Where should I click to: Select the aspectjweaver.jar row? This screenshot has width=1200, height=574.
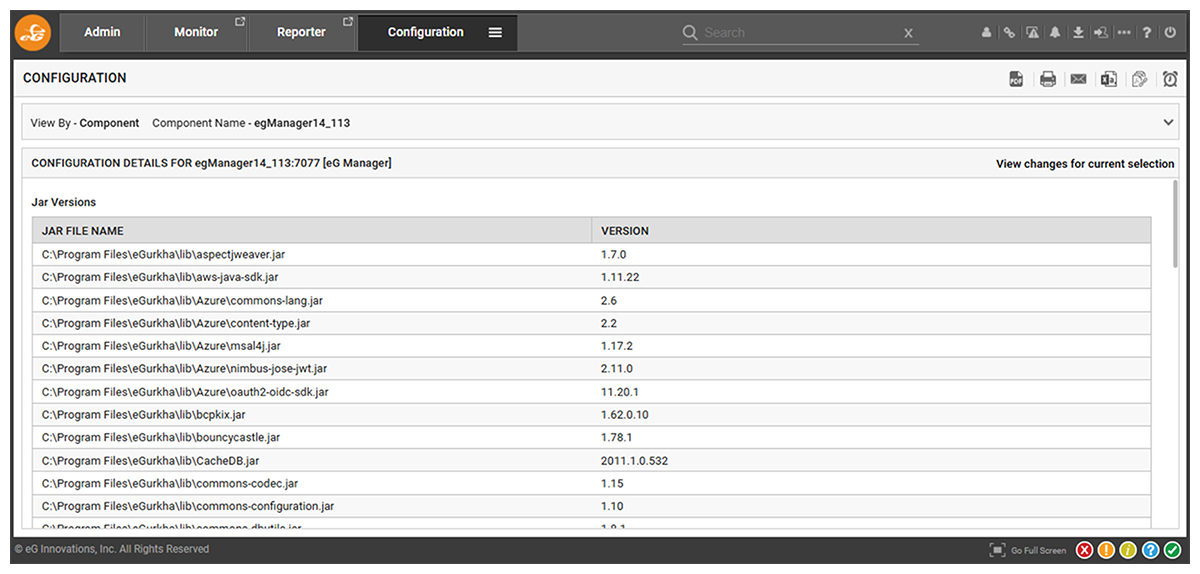tap(592, 255)
